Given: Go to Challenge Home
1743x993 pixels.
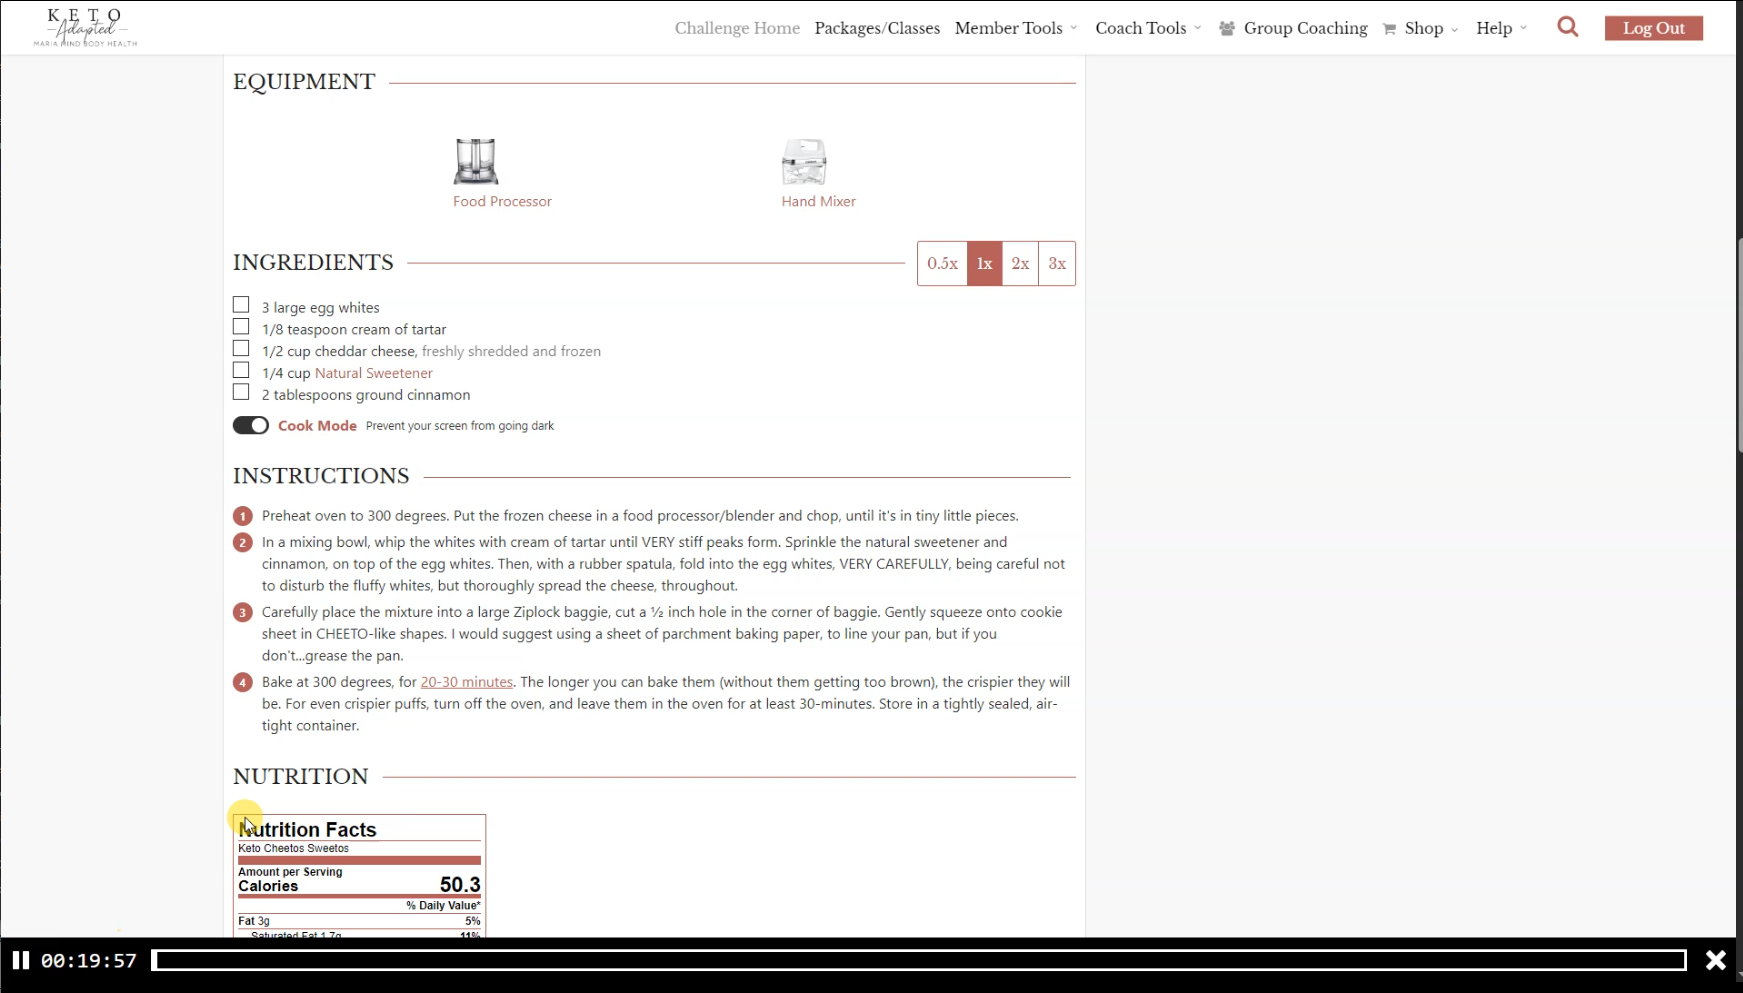Looking at the screenshot, I should 737,28.
